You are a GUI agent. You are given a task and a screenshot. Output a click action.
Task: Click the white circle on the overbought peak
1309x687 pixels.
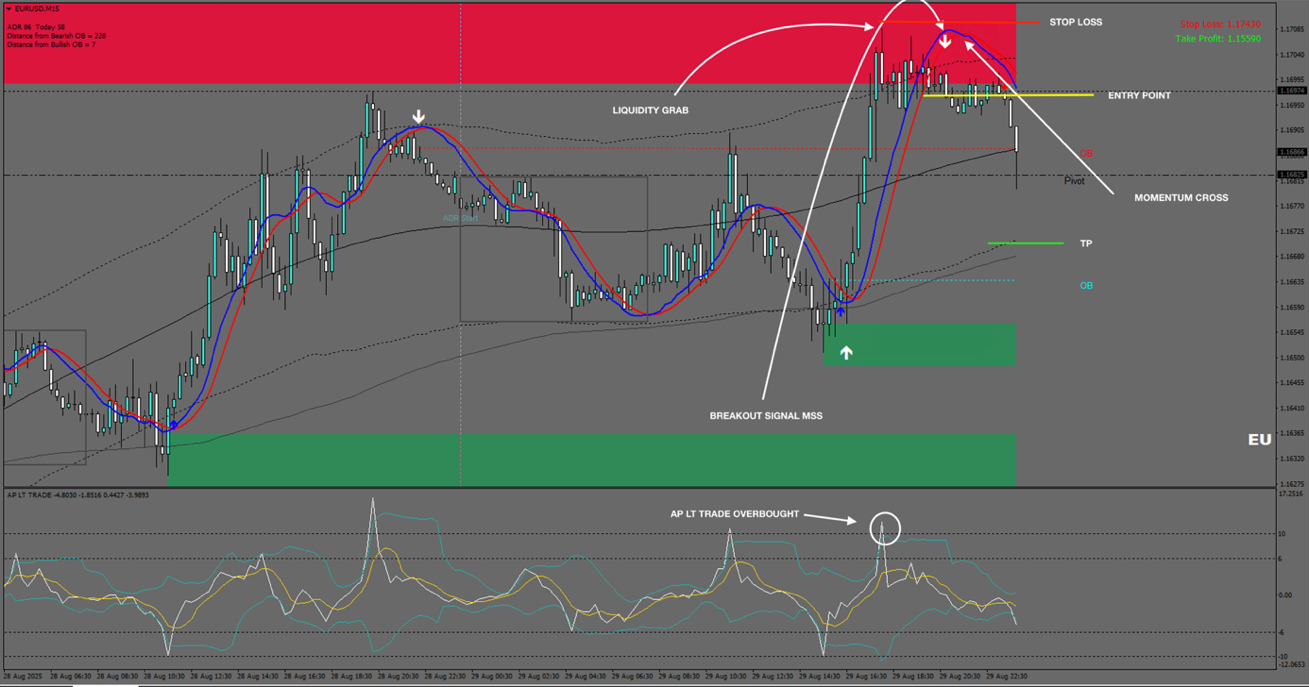point(885,527)
